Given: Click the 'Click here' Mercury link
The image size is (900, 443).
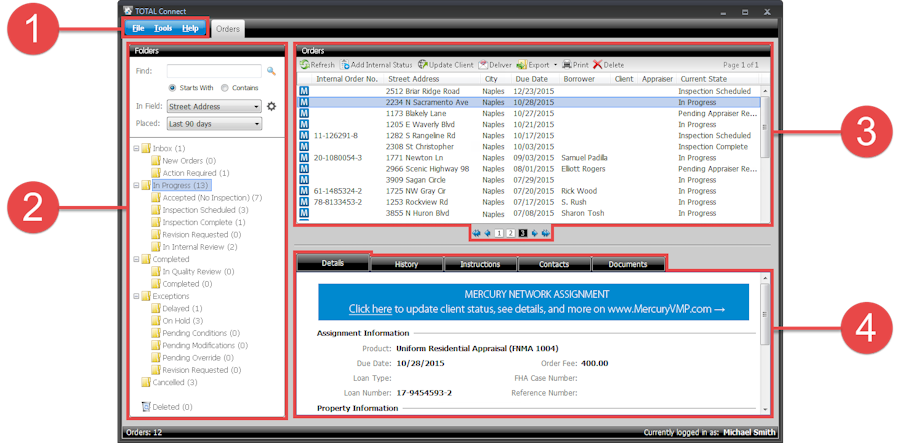Looking at the screenshot, I should (370, 309).
